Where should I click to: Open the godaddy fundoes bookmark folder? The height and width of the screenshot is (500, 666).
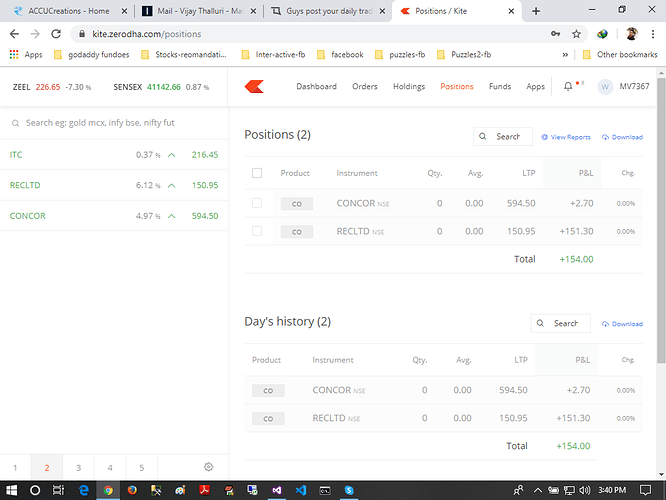coord(91,54)
